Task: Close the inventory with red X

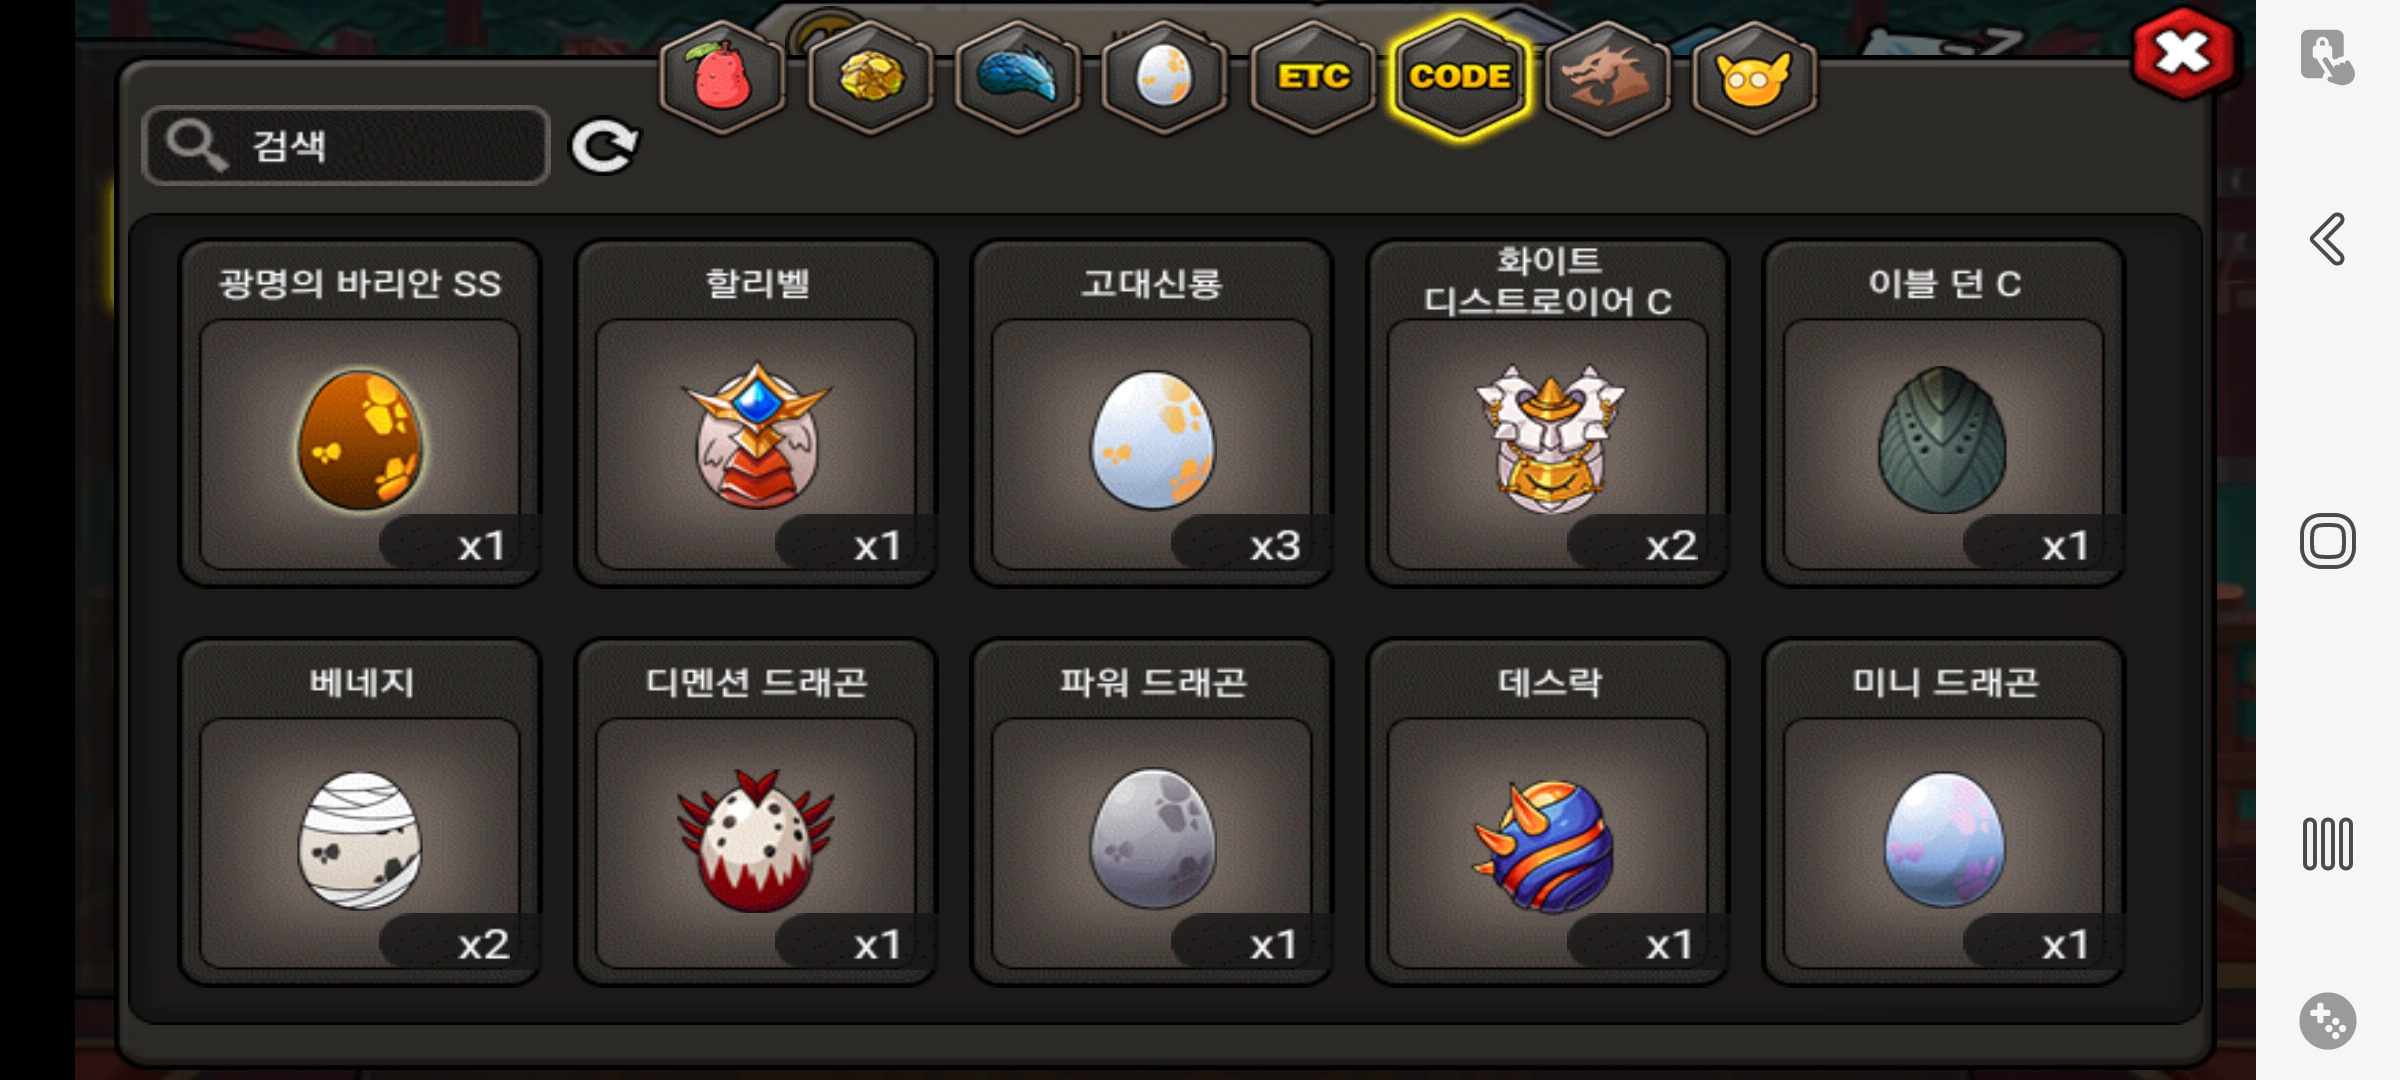Action: pos(2183,54)
